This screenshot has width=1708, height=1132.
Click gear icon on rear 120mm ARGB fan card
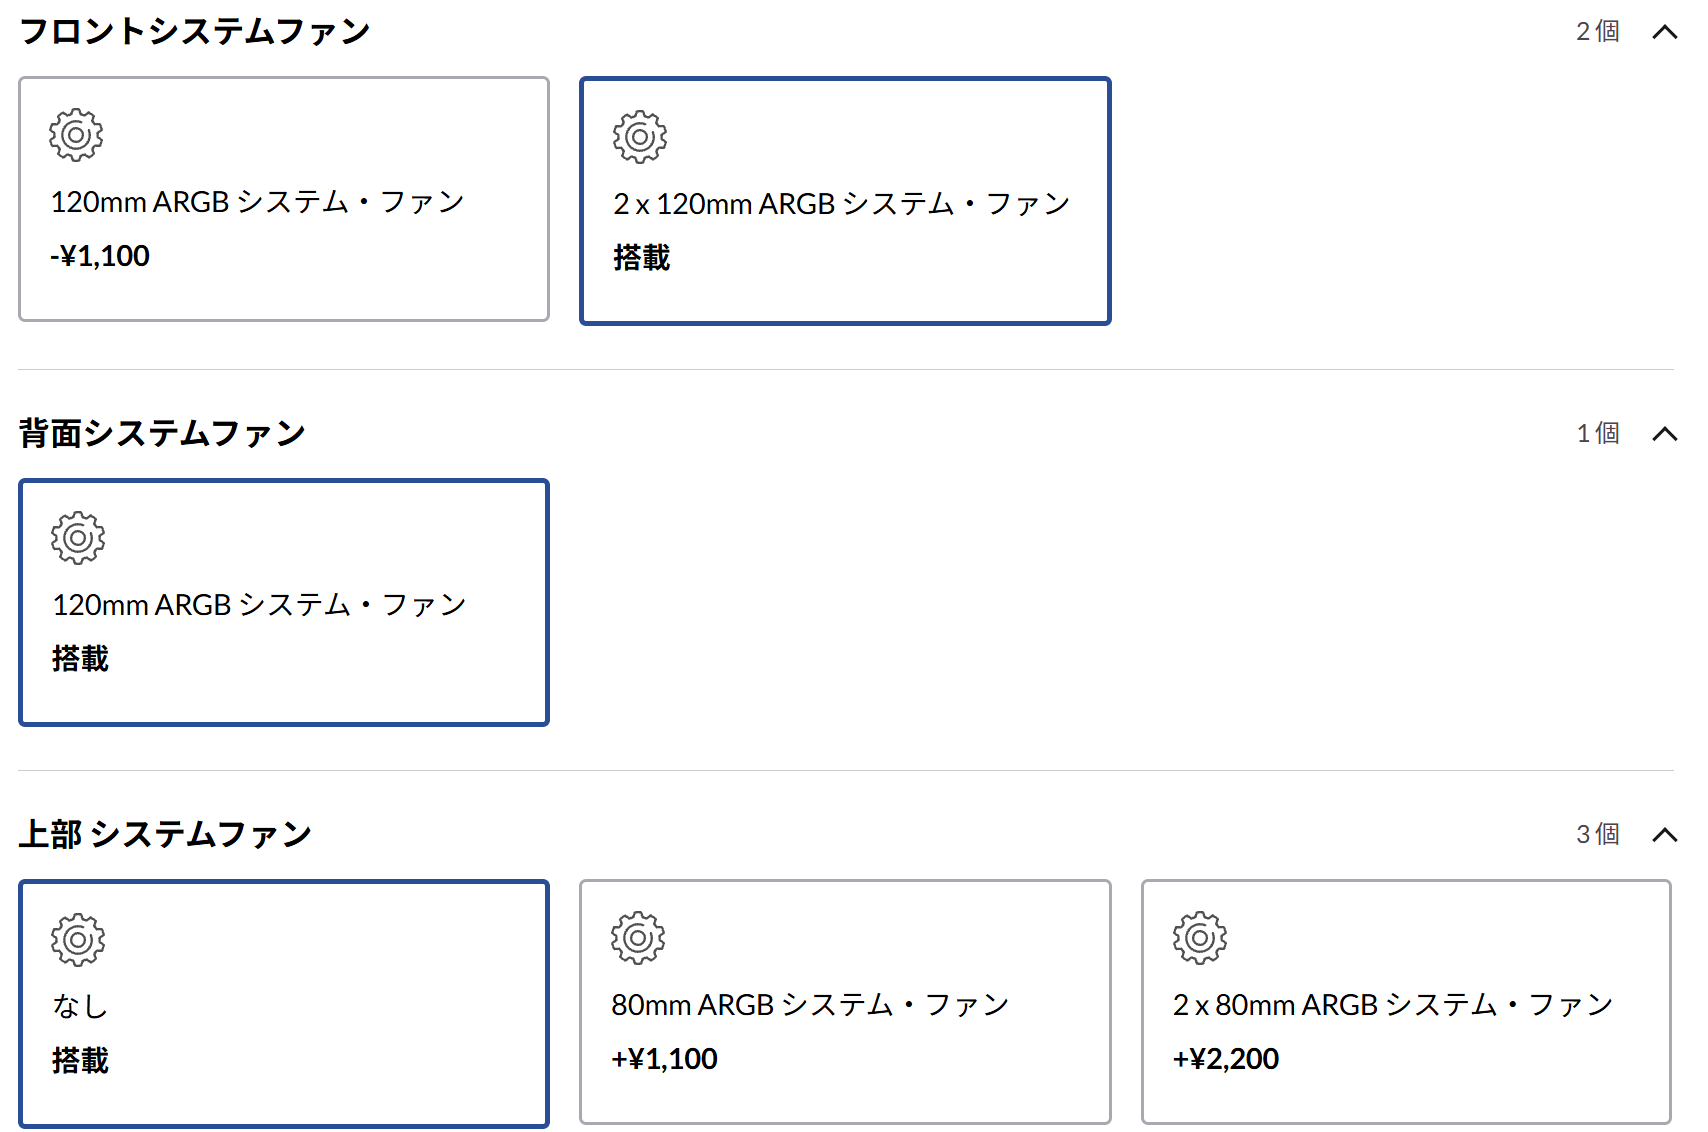click(x=78, y=538)
